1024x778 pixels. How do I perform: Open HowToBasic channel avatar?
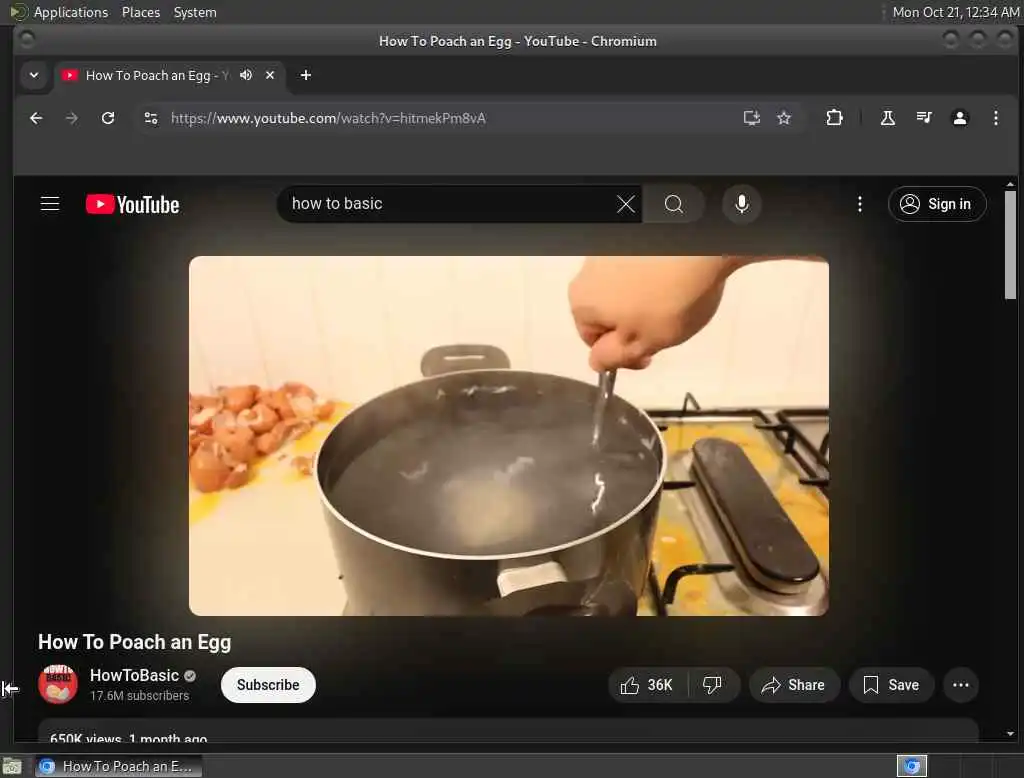[x=58, y=684]
